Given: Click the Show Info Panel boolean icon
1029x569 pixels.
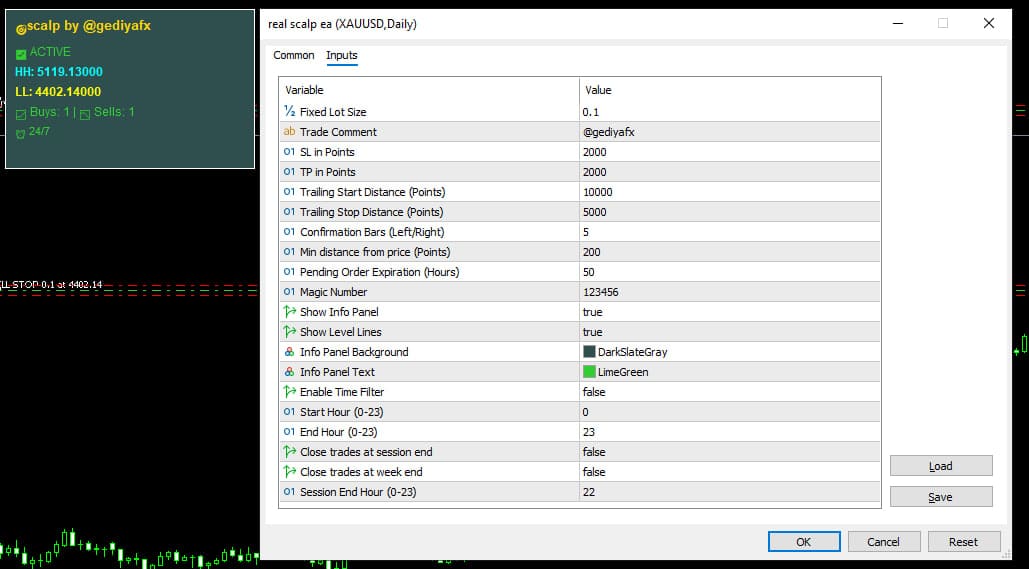Looking at the screenshot, I should (289, 312).
